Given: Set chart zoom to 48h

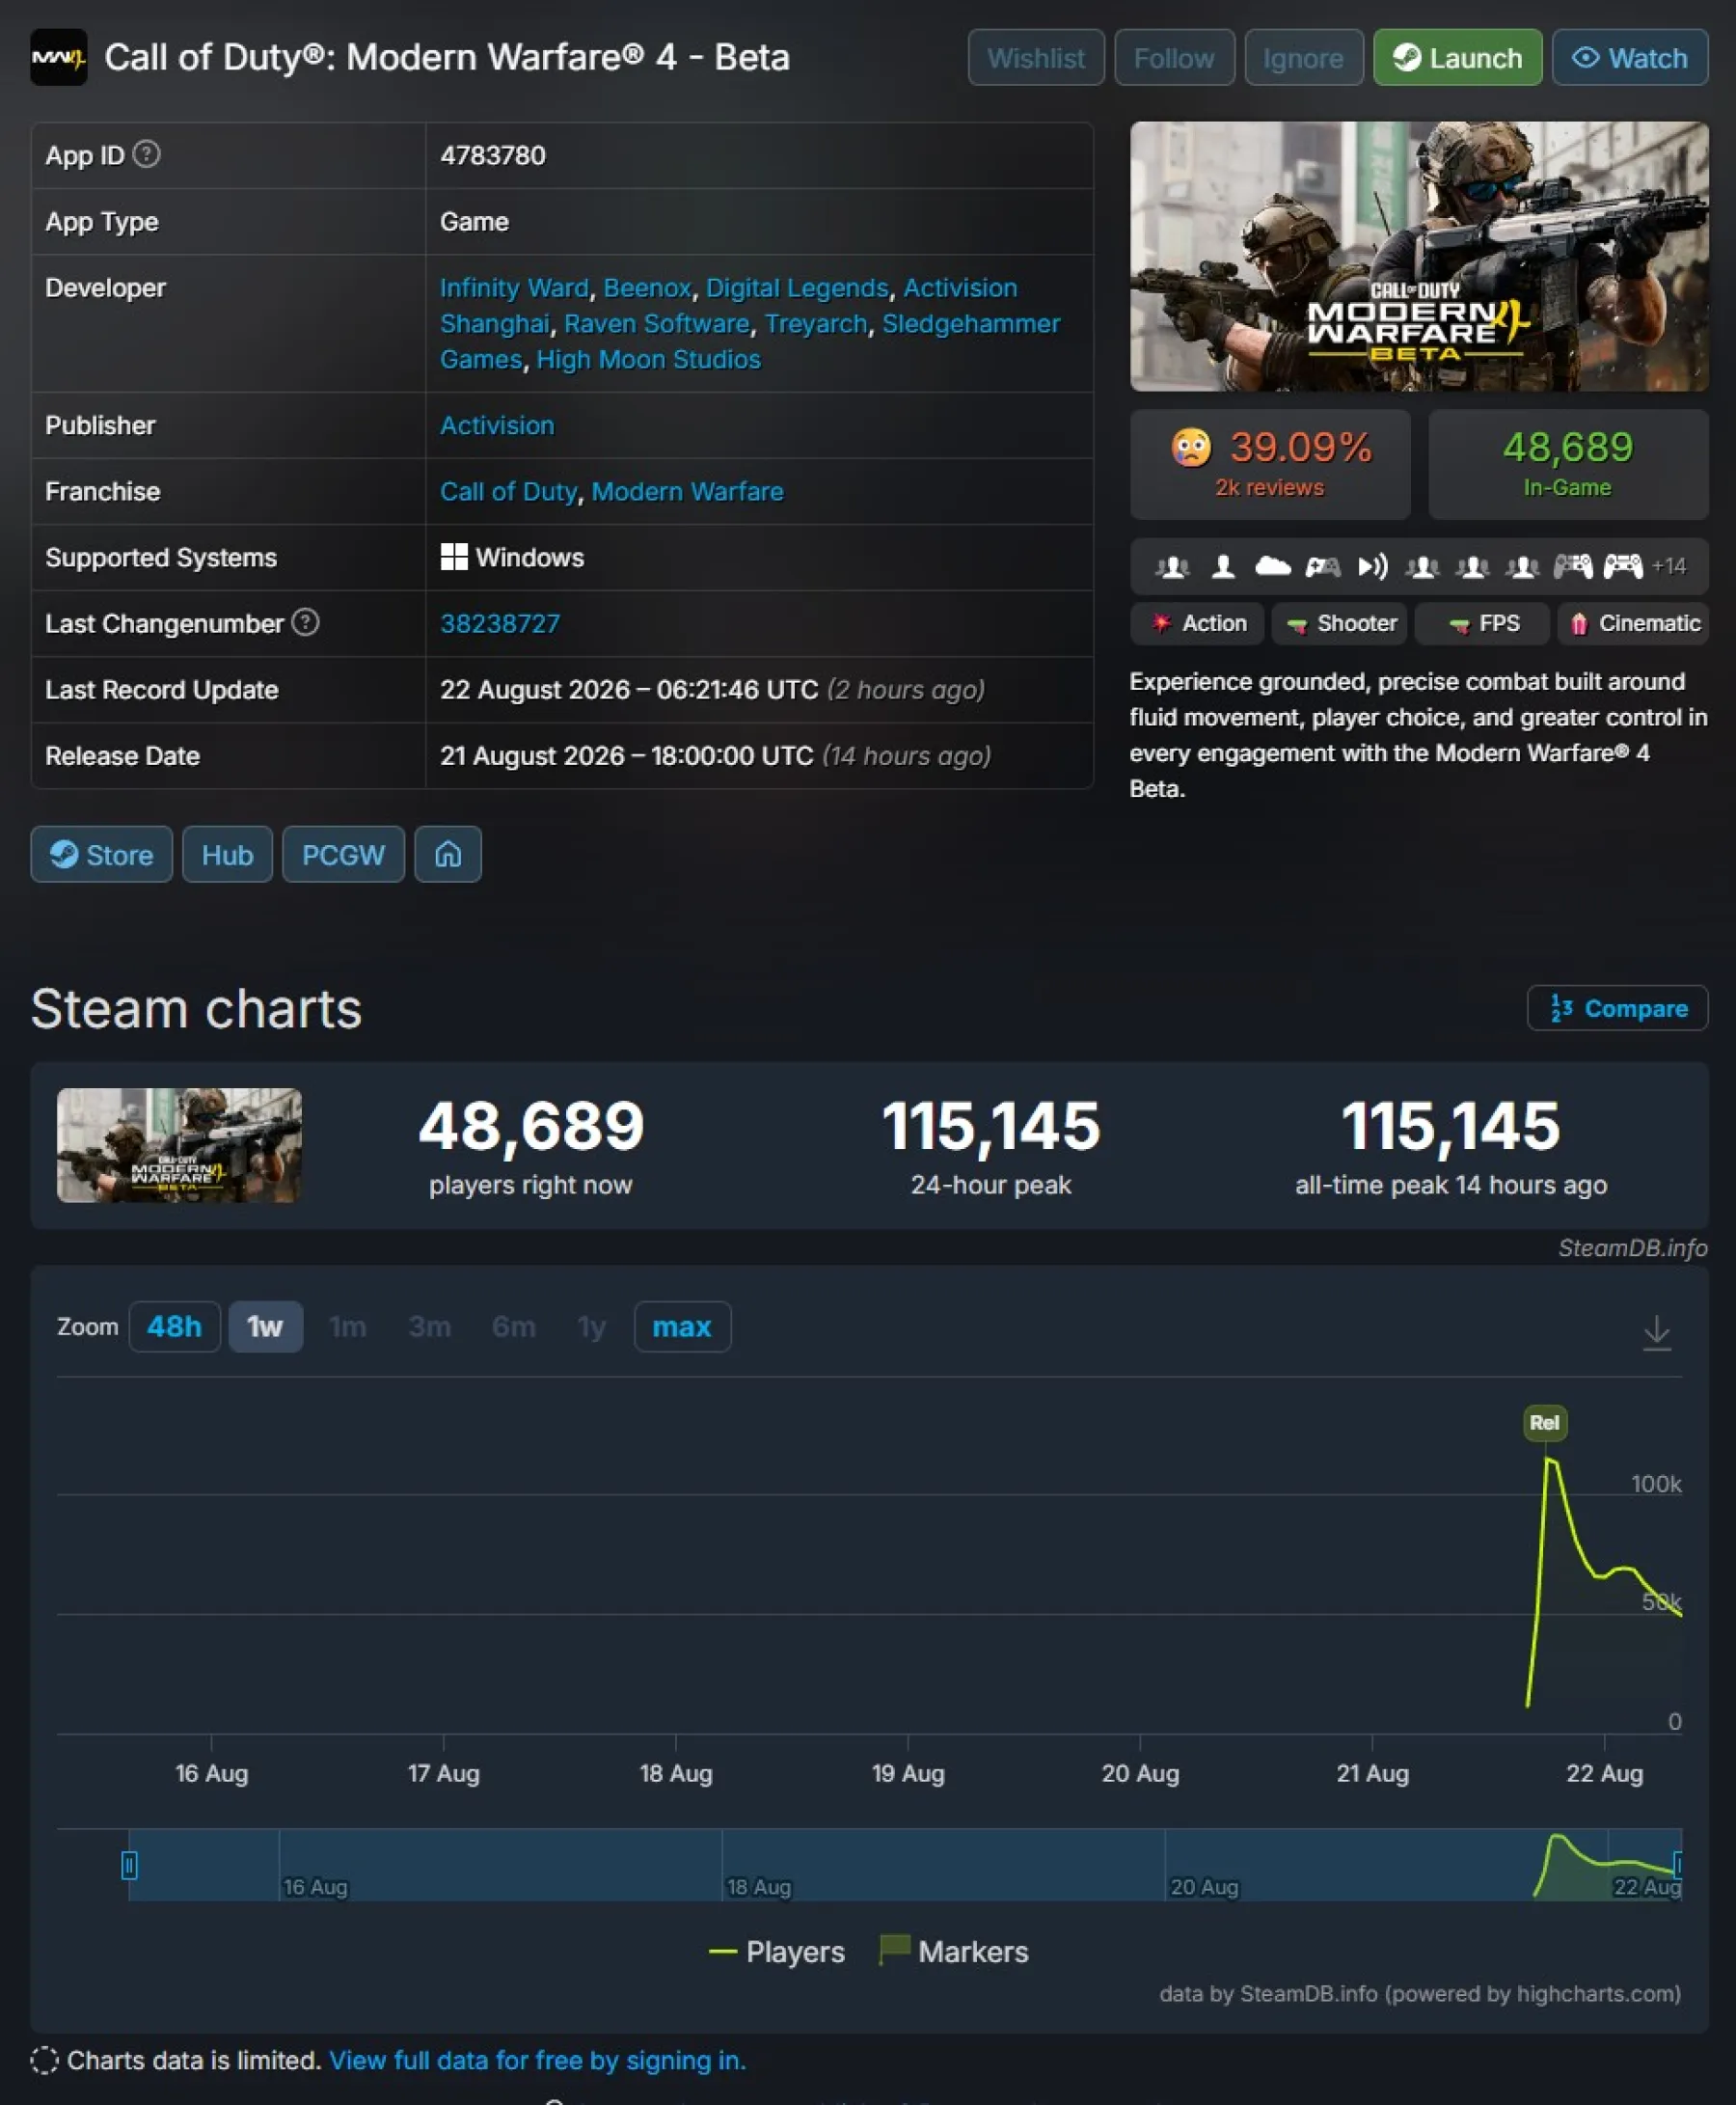Looking at the screenshot, I should 174,1326.
